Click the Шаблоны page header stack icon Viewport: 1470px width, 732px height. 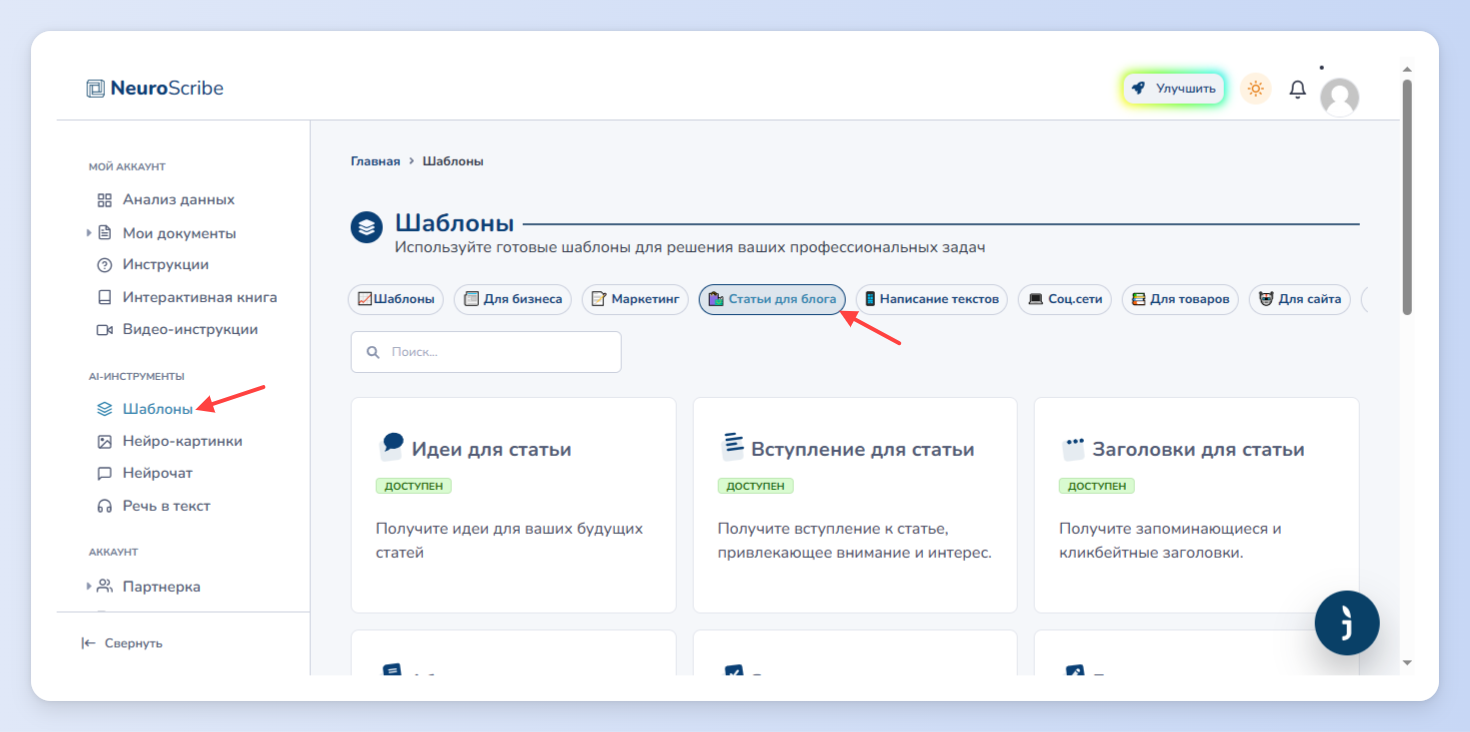367,227
